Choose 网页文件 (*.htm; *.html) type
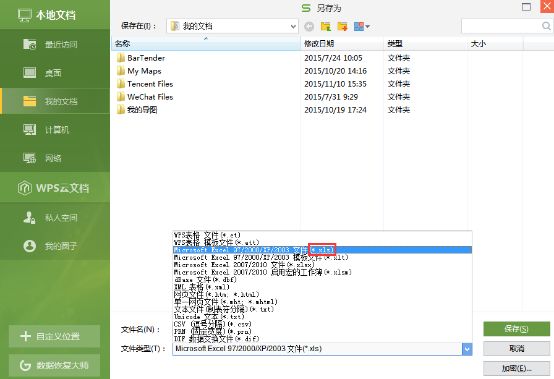554x379 pixels. [x=322, y=294]
